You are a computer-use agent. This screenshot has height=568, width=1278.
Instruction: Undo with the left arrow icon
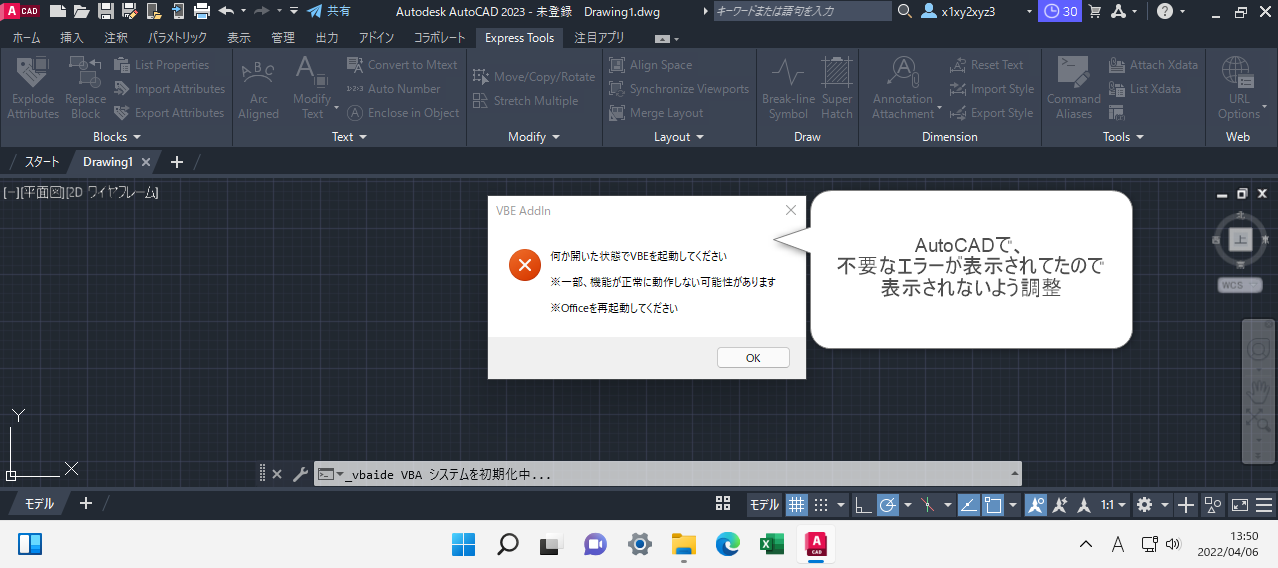tap(225, 11)
